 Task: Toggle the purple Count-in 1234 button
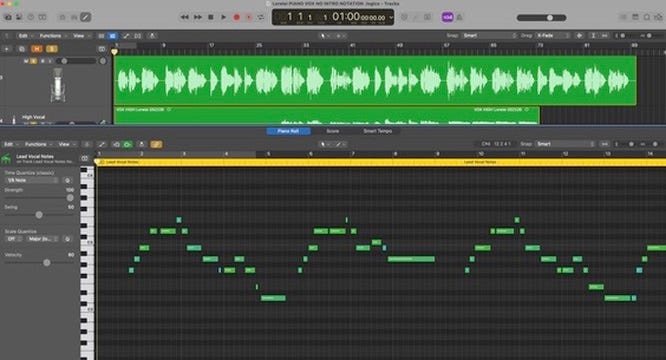point(447,17)
